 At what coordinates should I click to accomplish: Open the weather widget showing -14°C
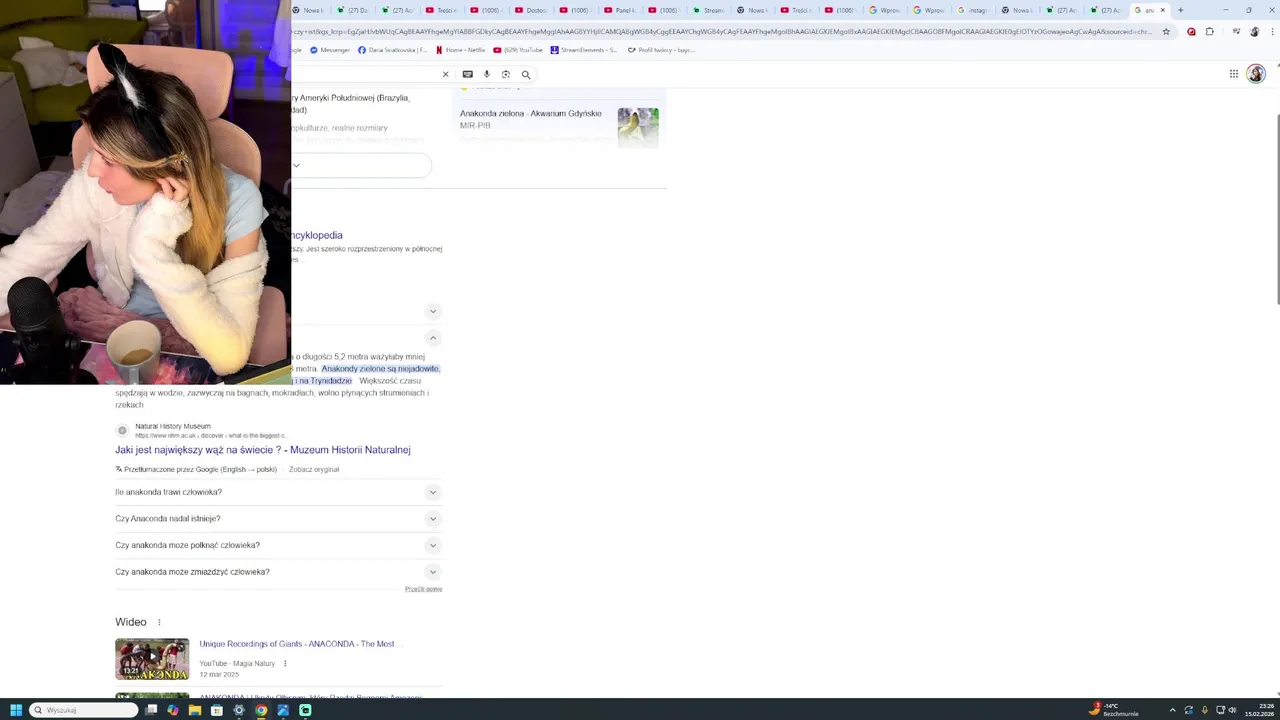[1113, 710]
